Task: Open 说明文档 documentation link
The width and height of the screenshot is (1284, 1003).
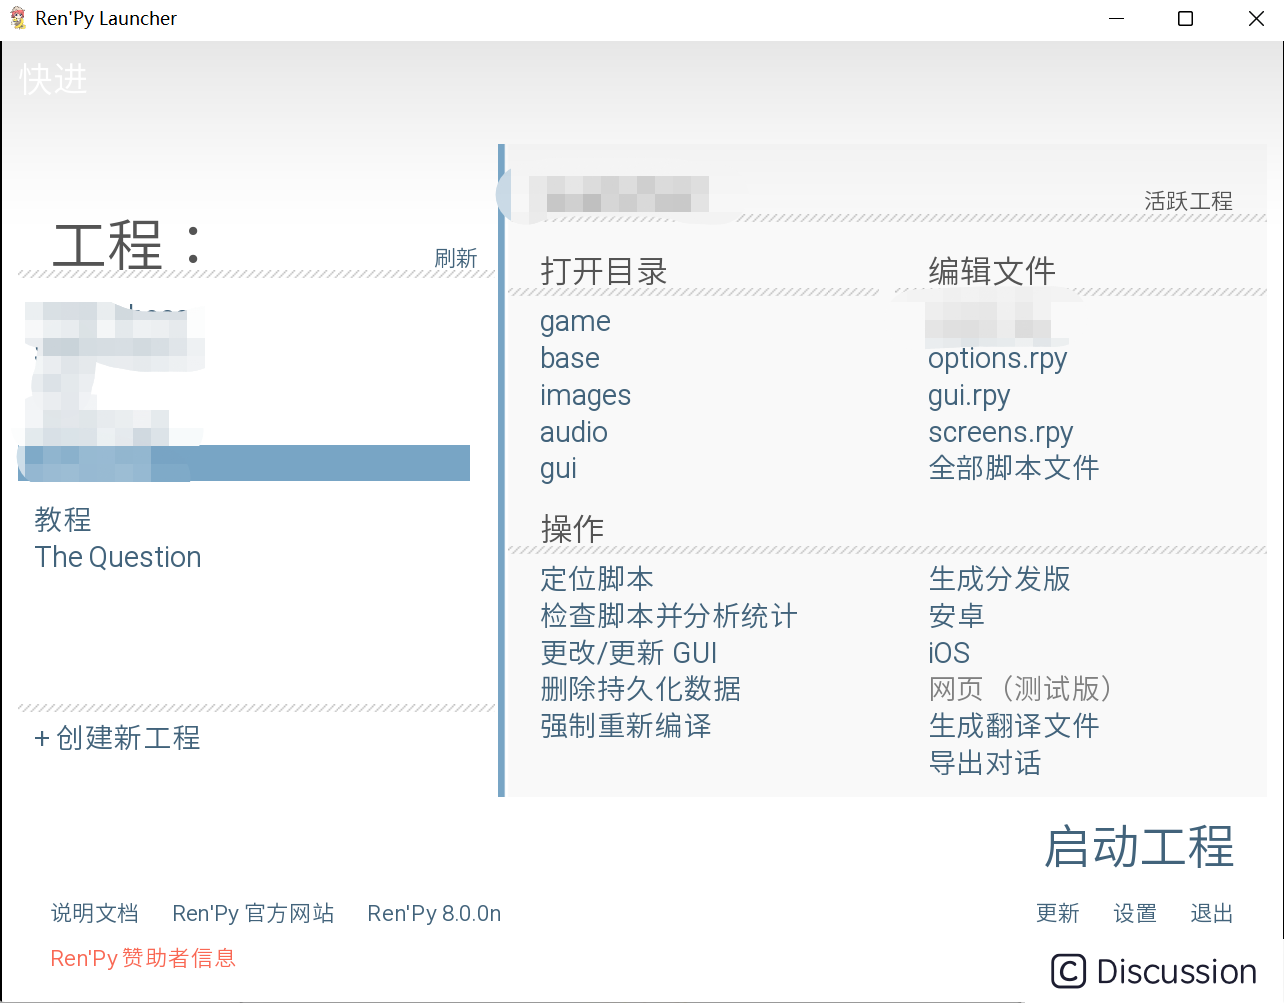Action: (x=95, y=913)
